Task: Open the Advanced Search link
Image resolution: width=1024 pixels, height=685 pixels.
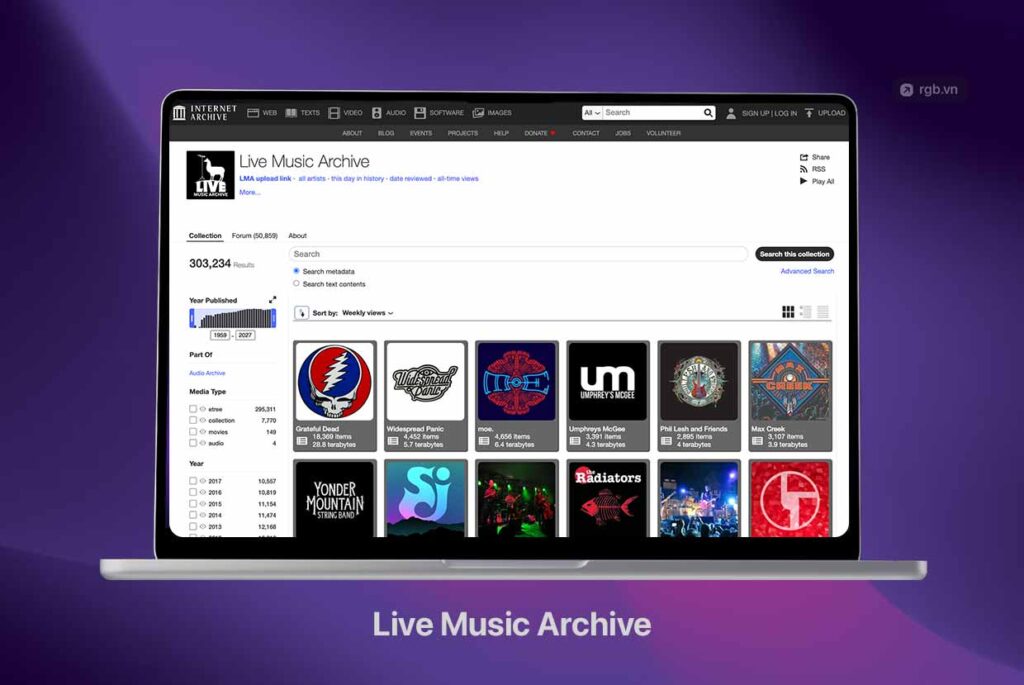Action: [807, 271]
